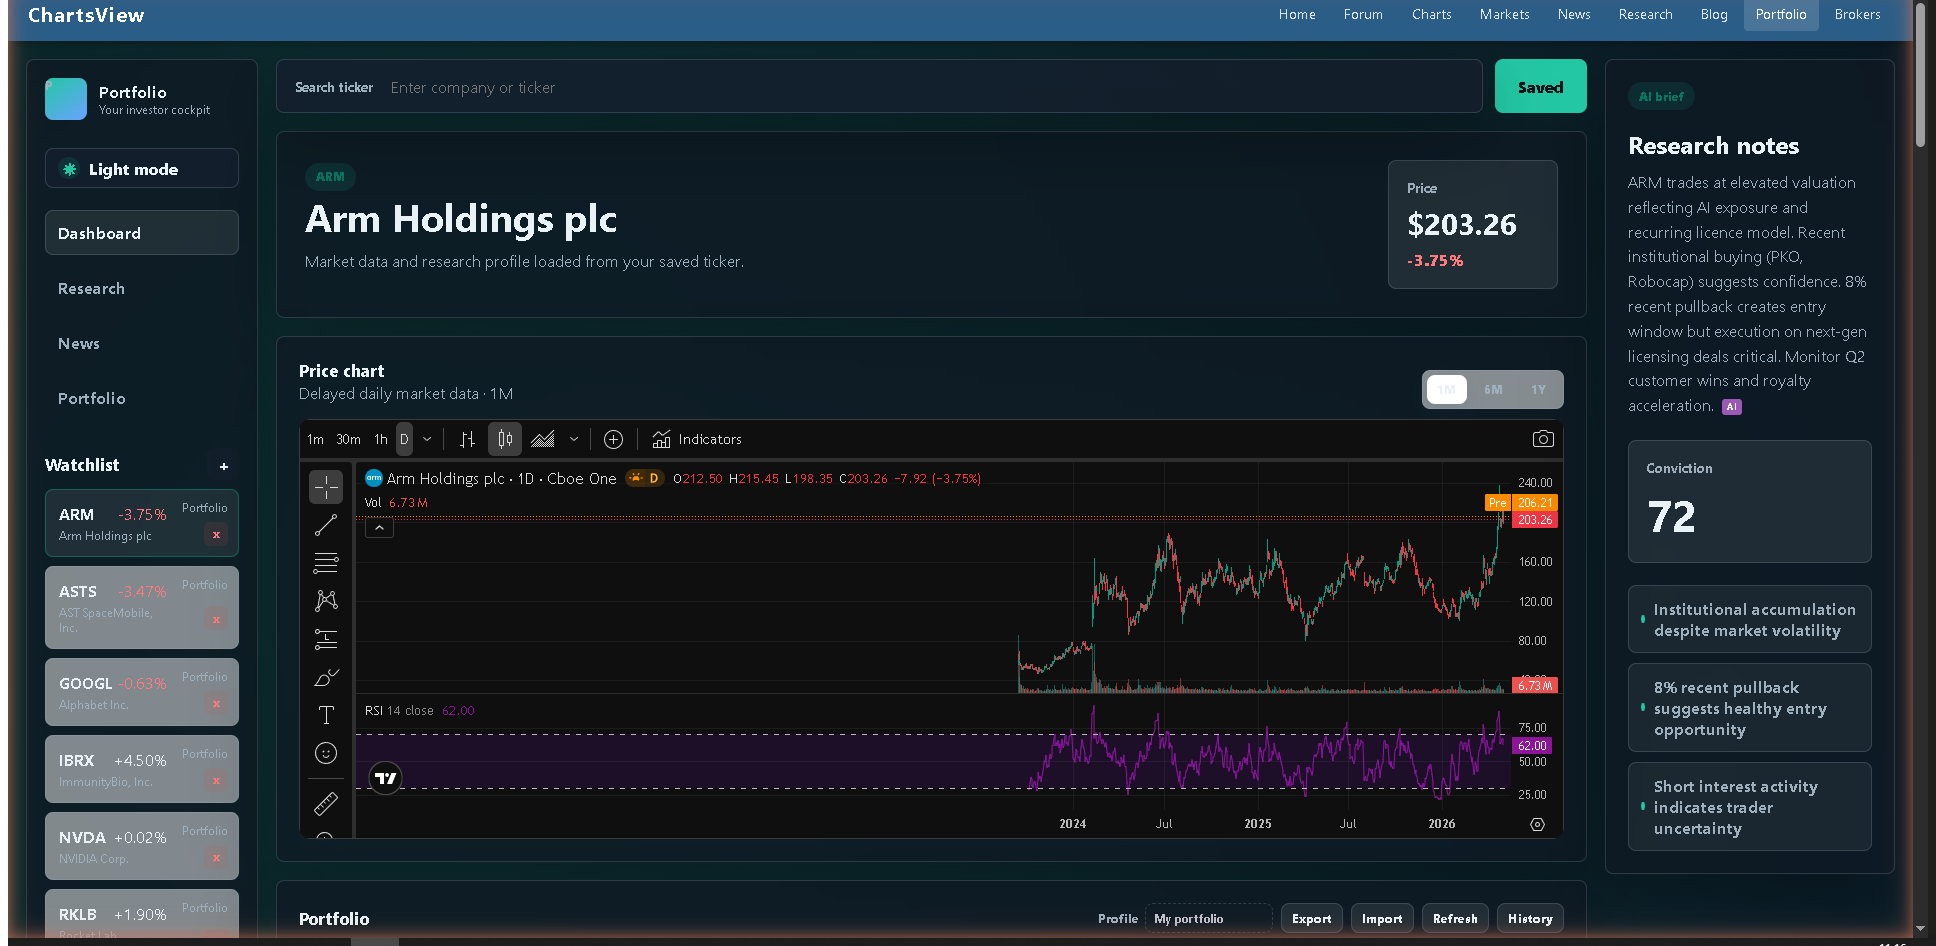1936x946 pixels.
Task: Add a ticker with Watchlist plus icon
Action: point(224,466)
